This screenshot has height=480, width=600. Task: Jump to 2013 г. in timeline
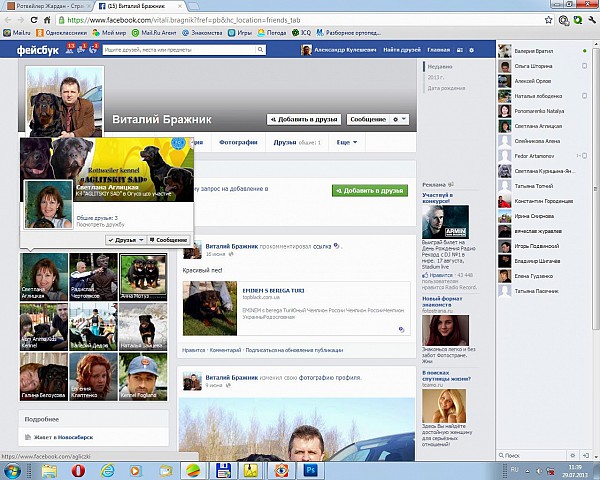[x=434, y=77]
